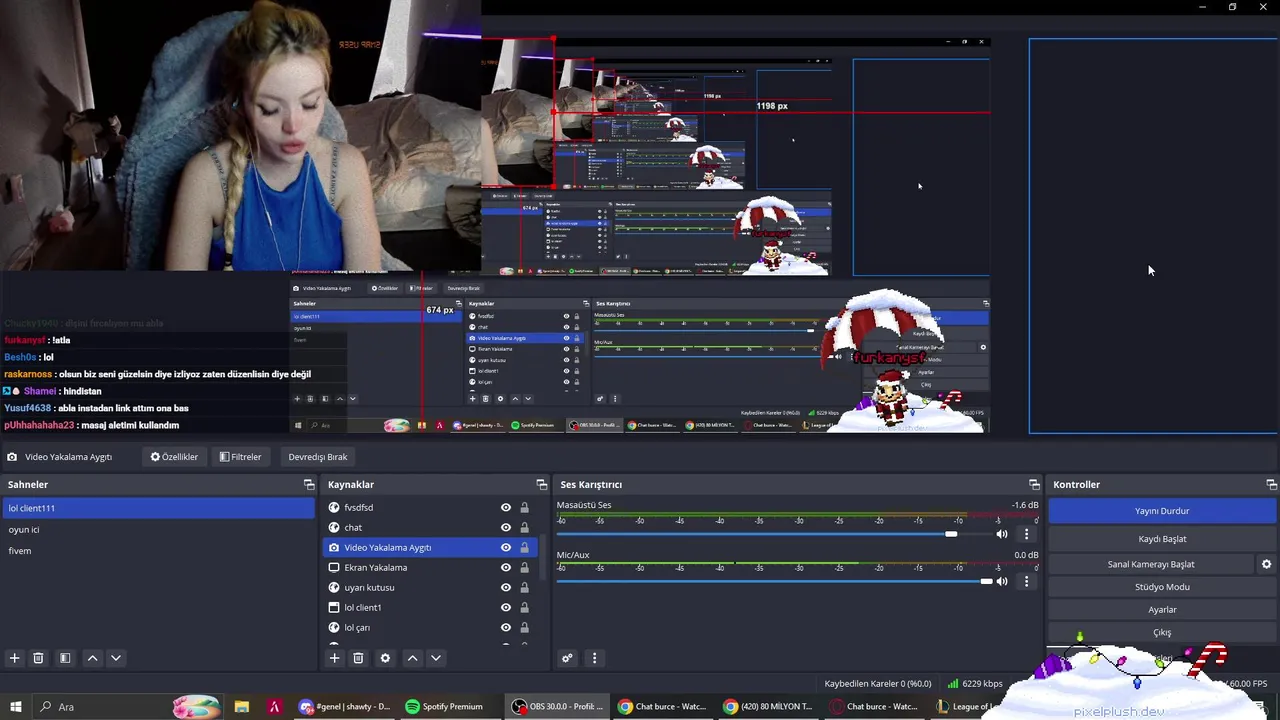Stop streaming with Yayını Durdur
Image resolution: width=1280 pixels, height=720 pixels.
(1162, 511)
